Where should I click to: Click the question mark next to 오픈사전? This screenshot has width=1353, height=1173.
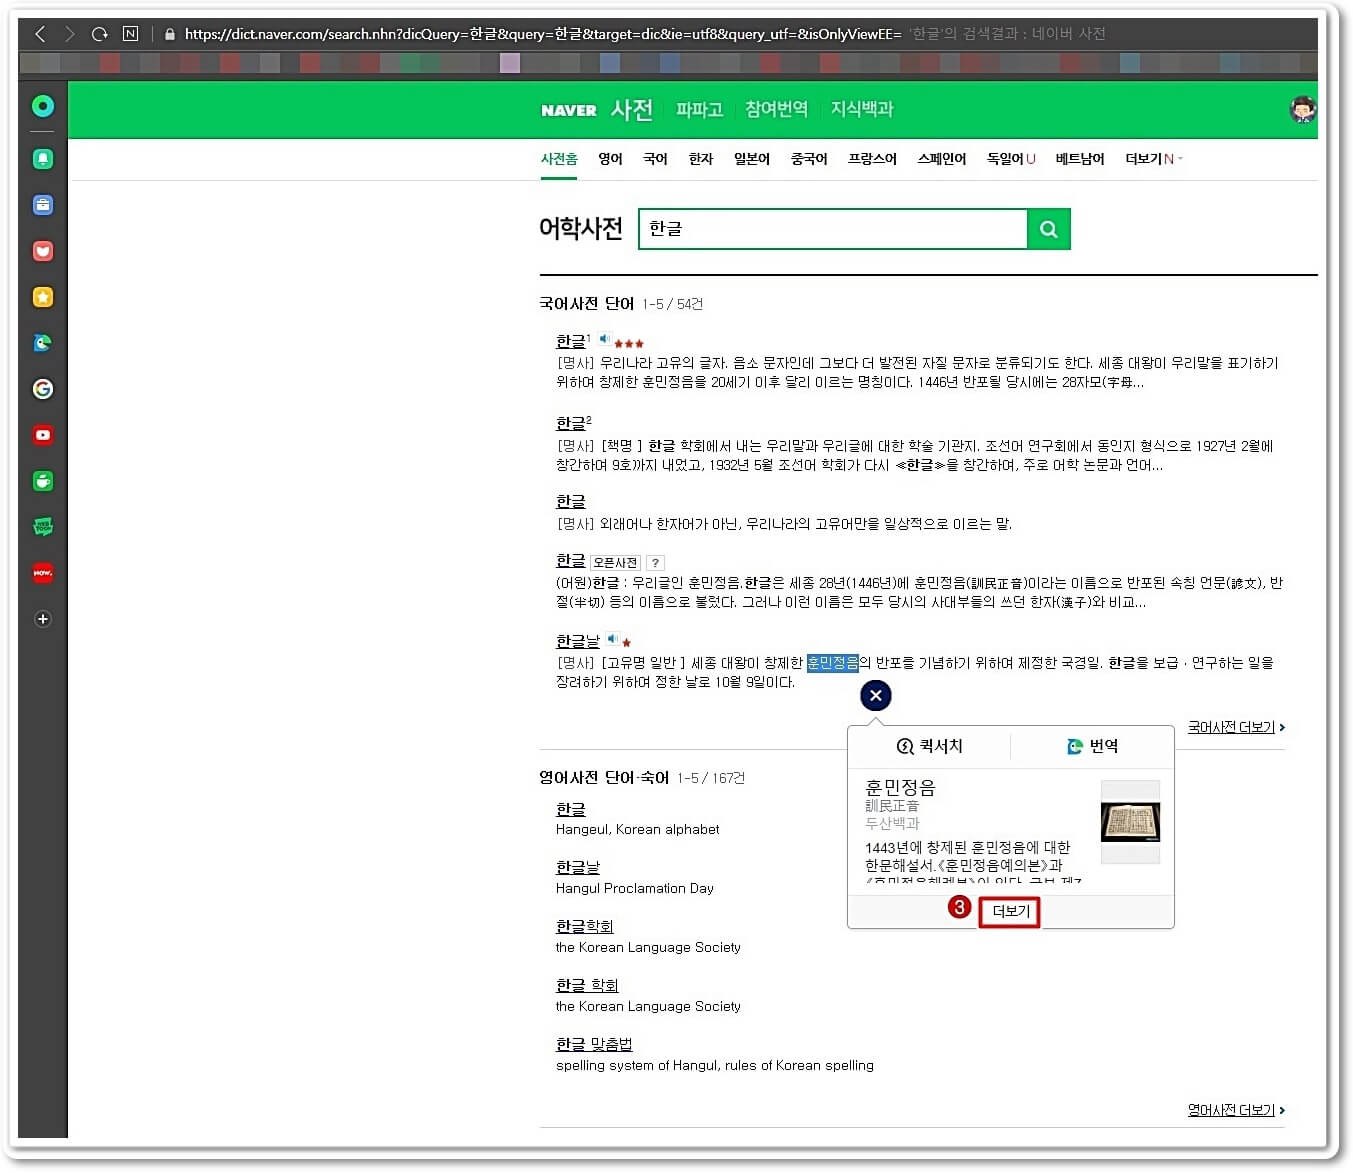[655, 563]
